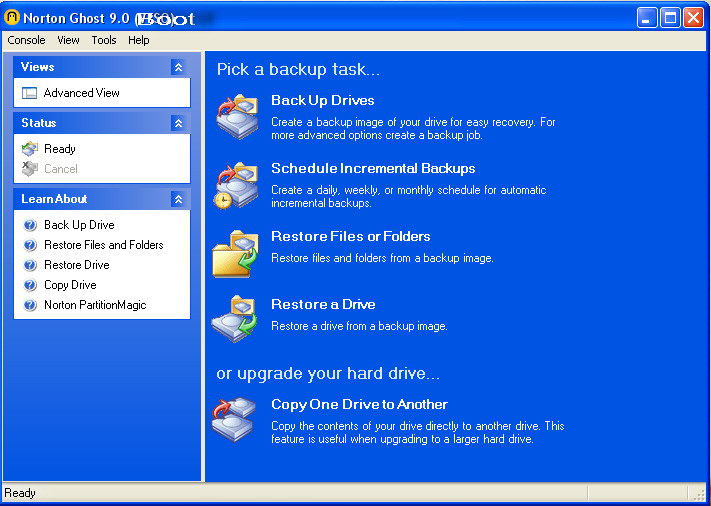Click the help icon beside Restore Drive

30,265
